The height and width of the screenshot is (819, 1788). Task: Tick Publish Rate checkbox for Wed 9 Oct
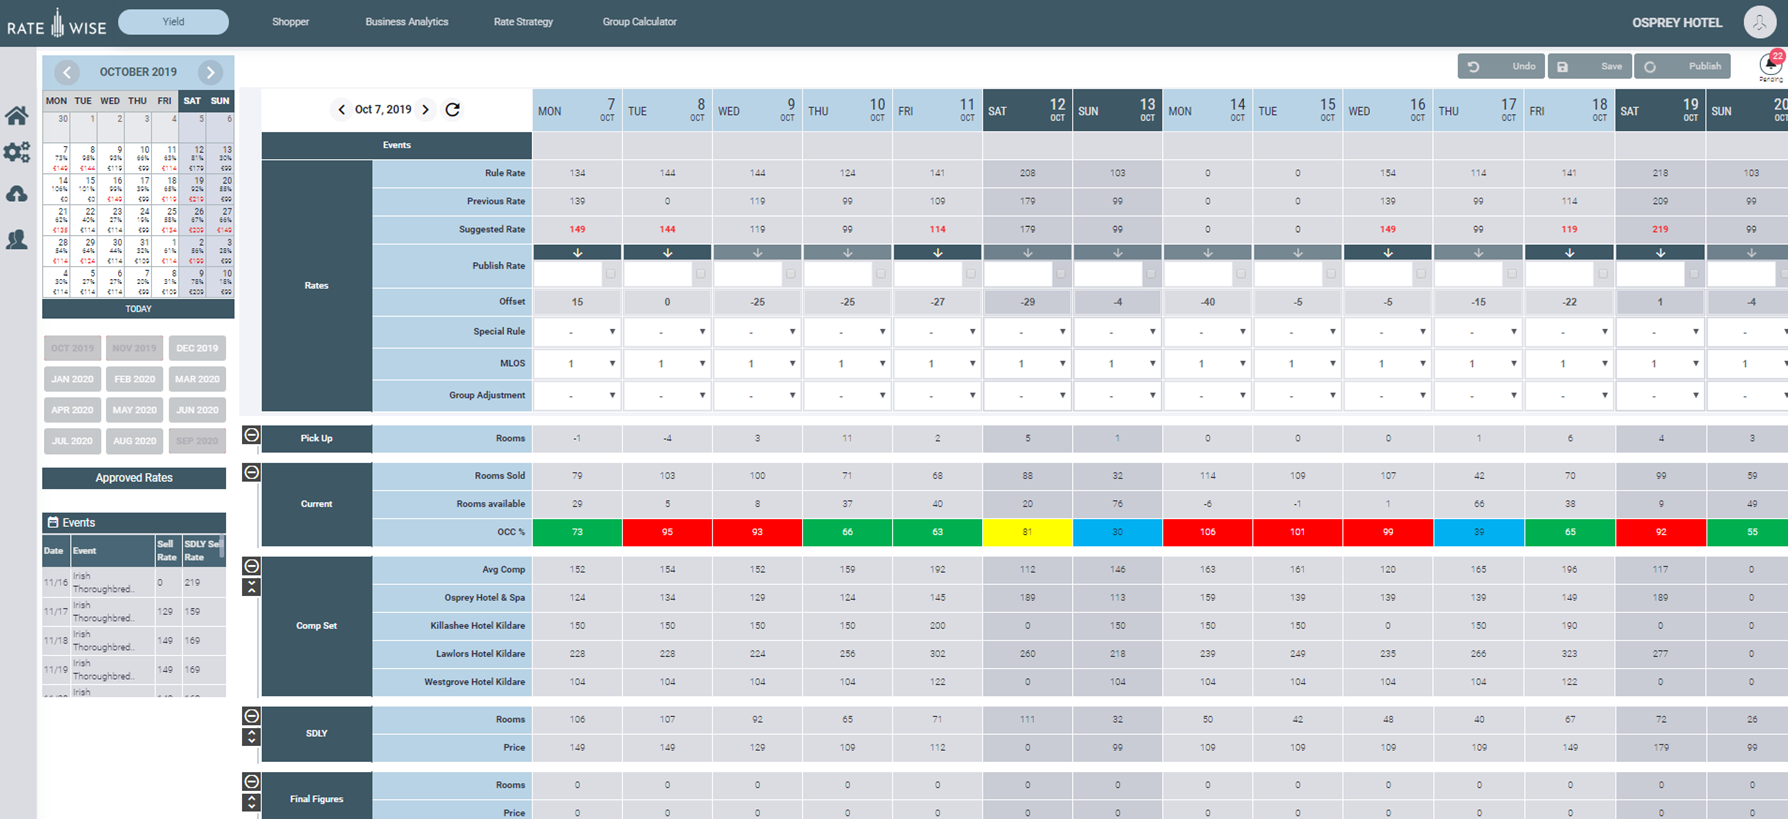pos(791,273)
